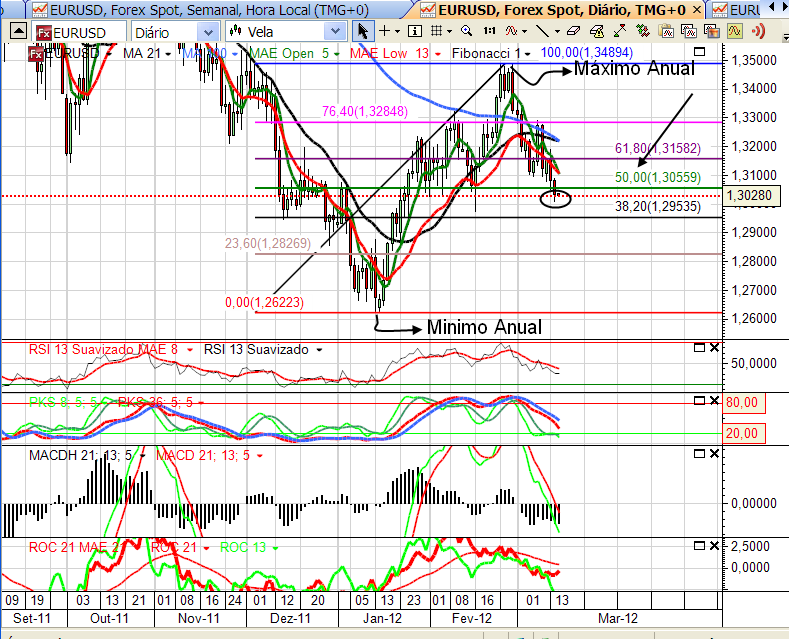Viewport: 789px width, 639px height.
Task: Click the Fx EURUSD icon in chart legend
Action: coord(36,53)
